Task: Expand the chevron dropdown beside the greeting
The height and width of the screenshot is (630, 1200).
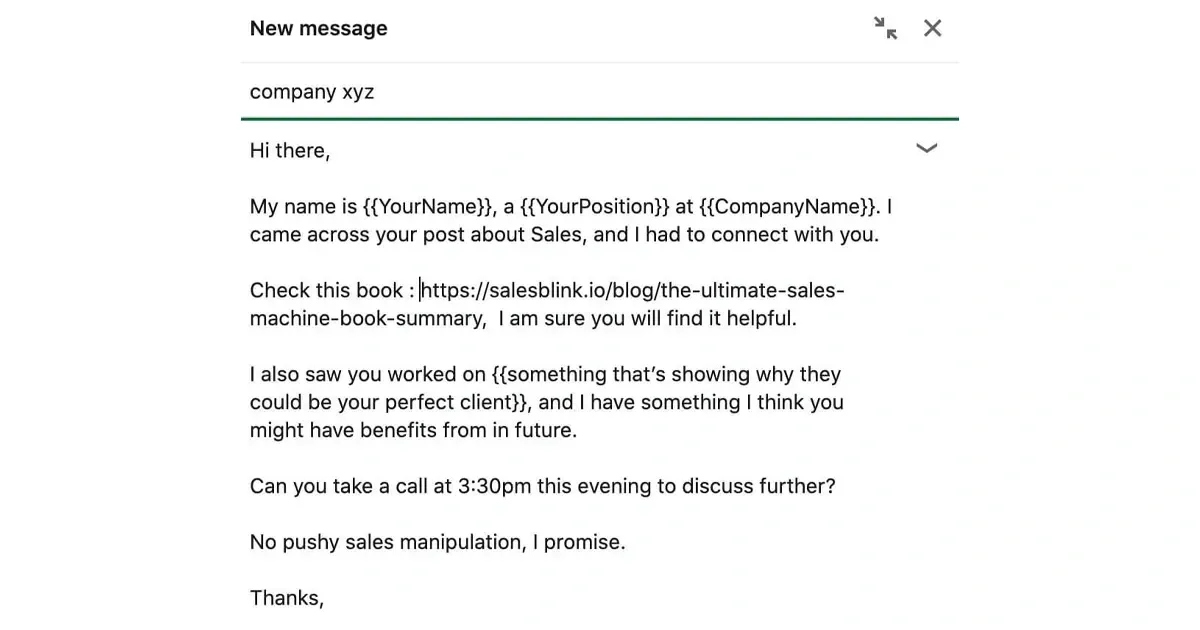Action: (x=927, y=149)
